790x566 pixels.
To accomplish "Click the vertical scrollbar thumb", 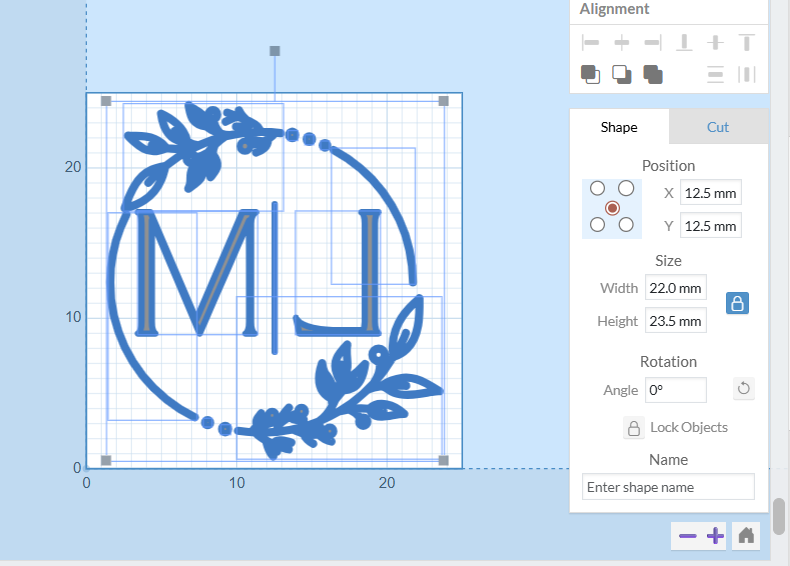I will coord(779,515).
